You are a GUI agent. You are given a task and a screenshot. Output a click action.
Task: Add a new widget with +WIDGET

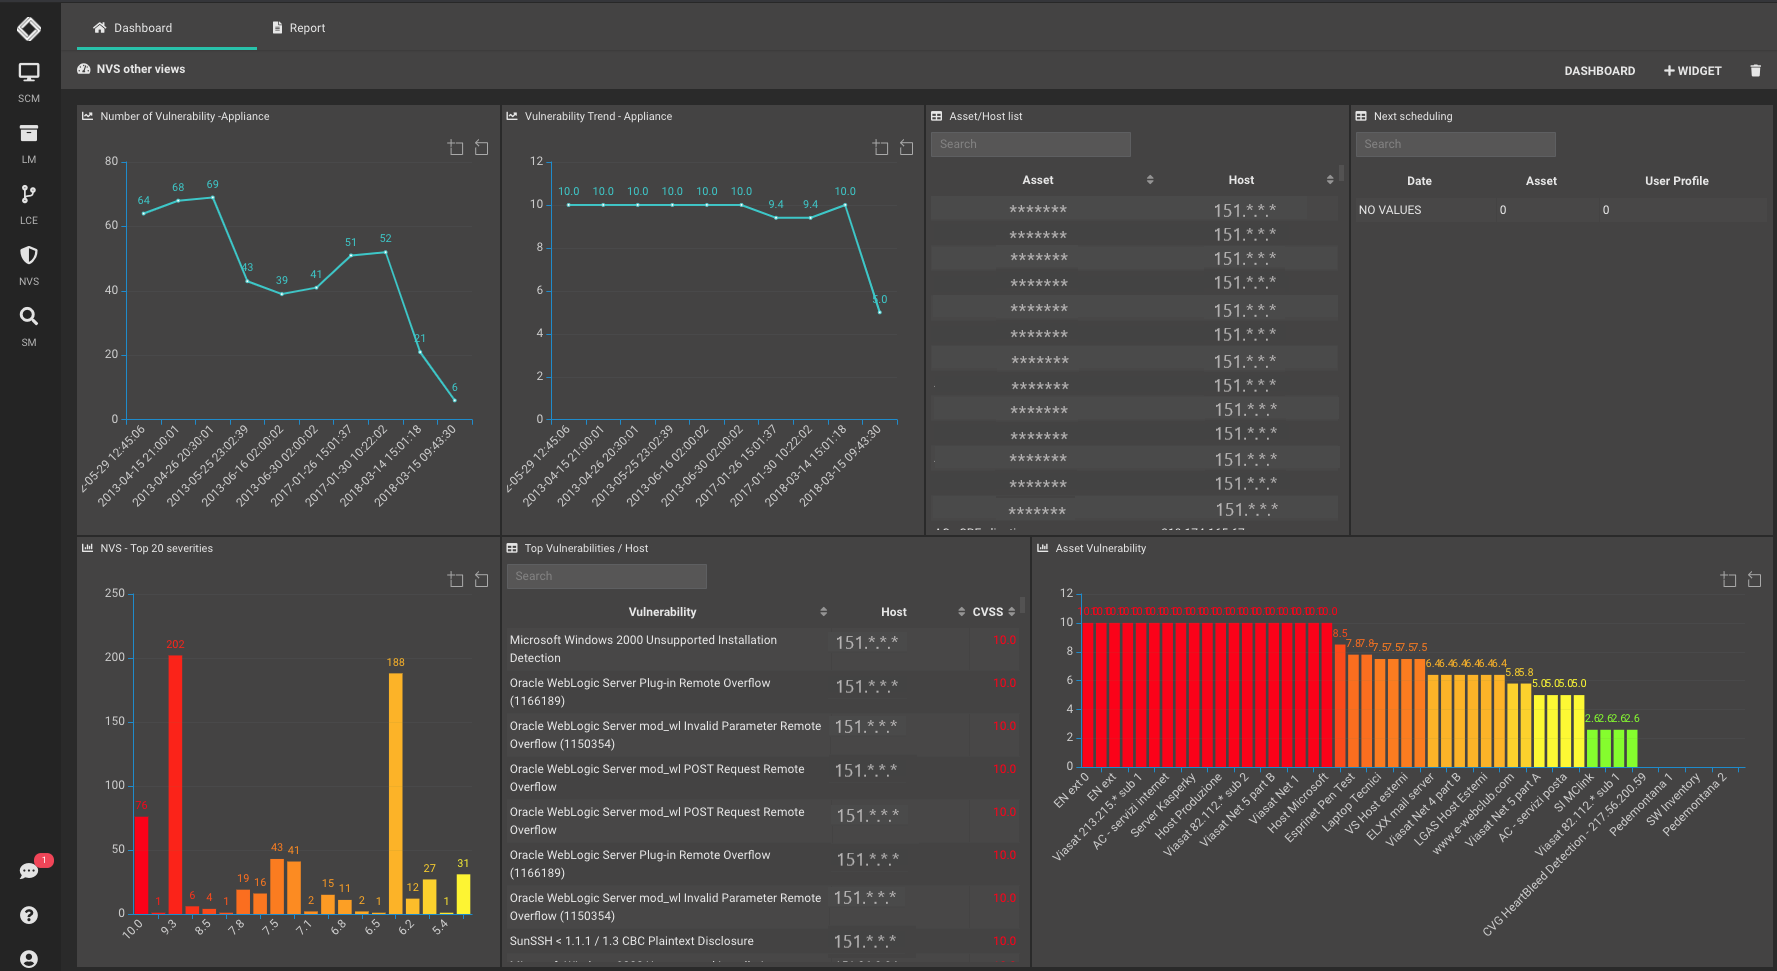1692,71
